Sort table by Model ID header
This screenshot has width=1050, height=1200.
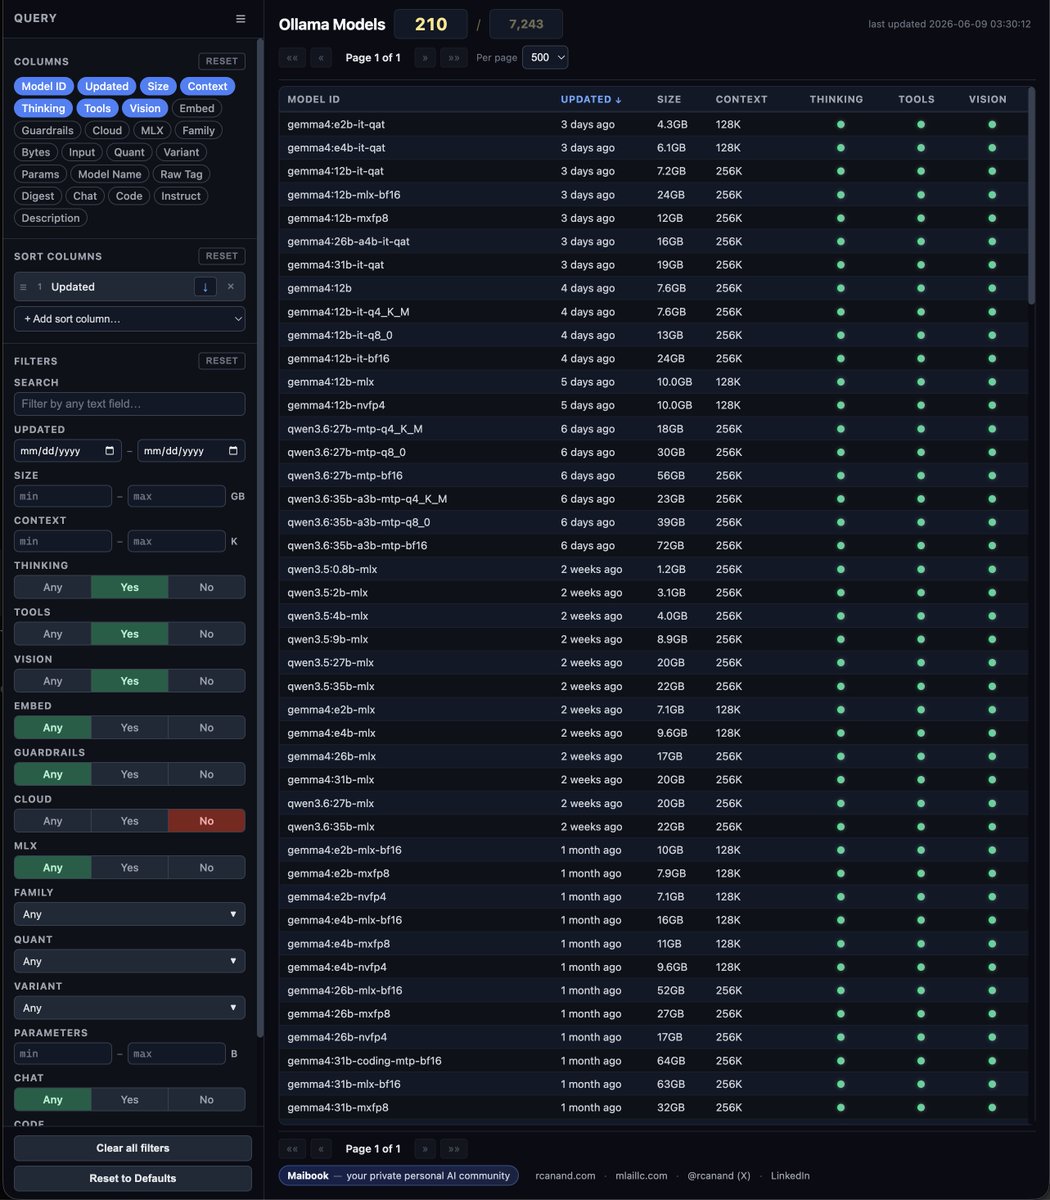tap(314, 99)
